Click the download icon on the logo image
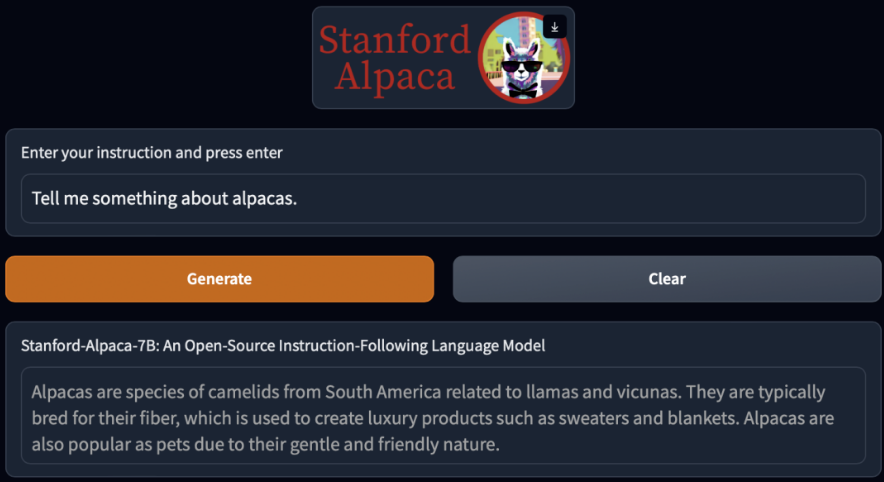The image size is (884, 482). 555,27
